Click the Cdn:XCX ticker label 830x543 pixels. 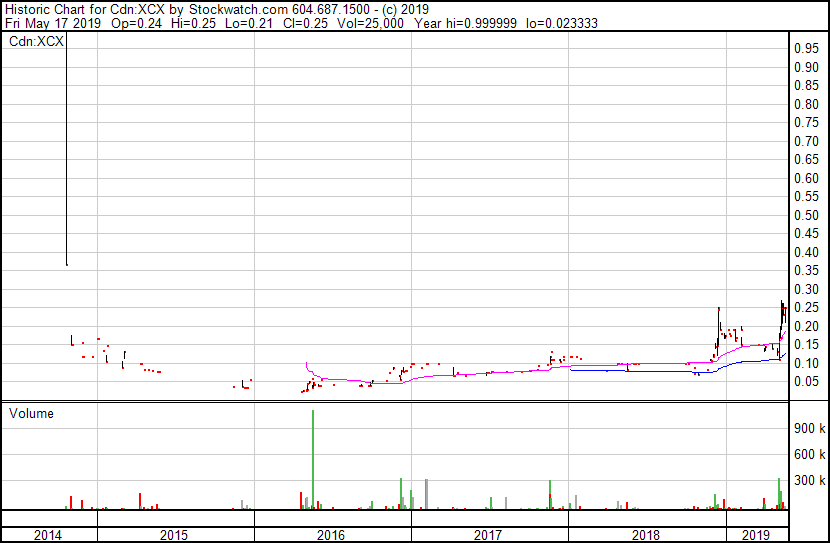(36, 42)
